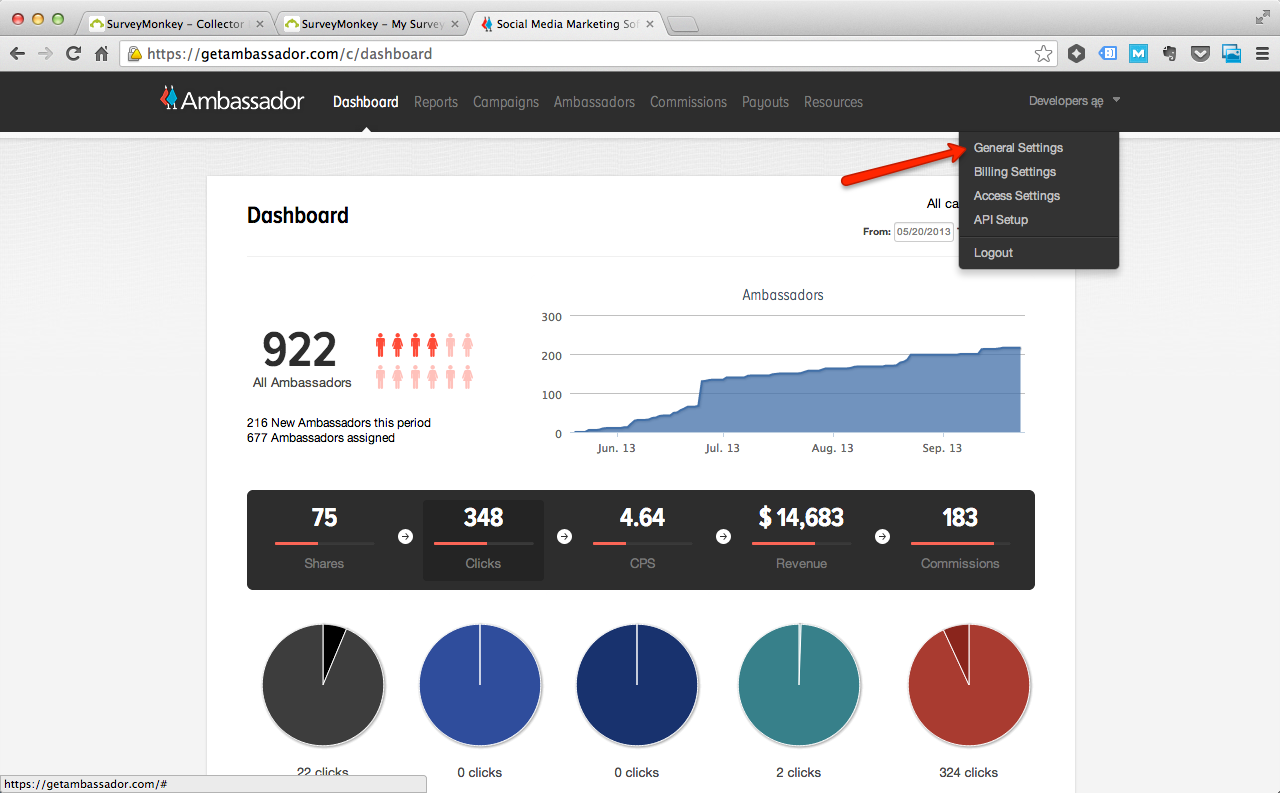Choose API Setup in account menu
The width and height of the screenshot is (1280, 793).
[1000, 220]
